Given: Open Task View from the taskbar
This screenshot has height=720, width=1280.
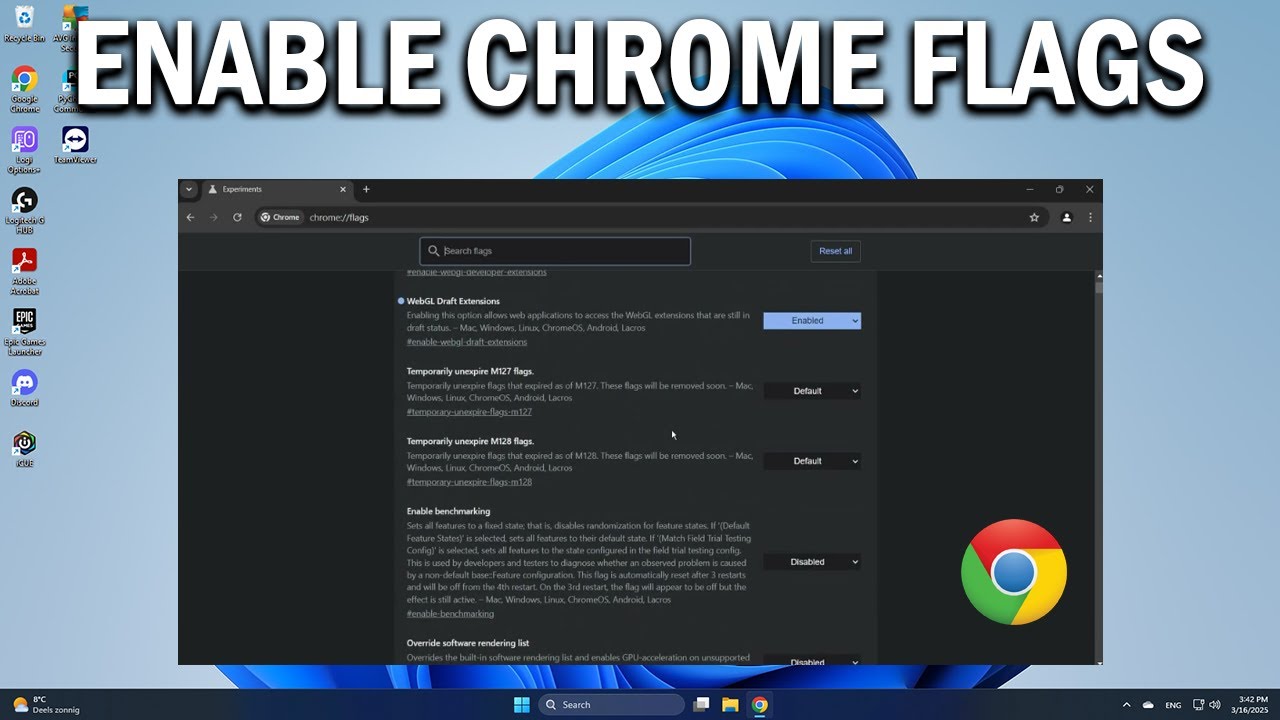Looking at the screenshot, I should click(701, 705).
